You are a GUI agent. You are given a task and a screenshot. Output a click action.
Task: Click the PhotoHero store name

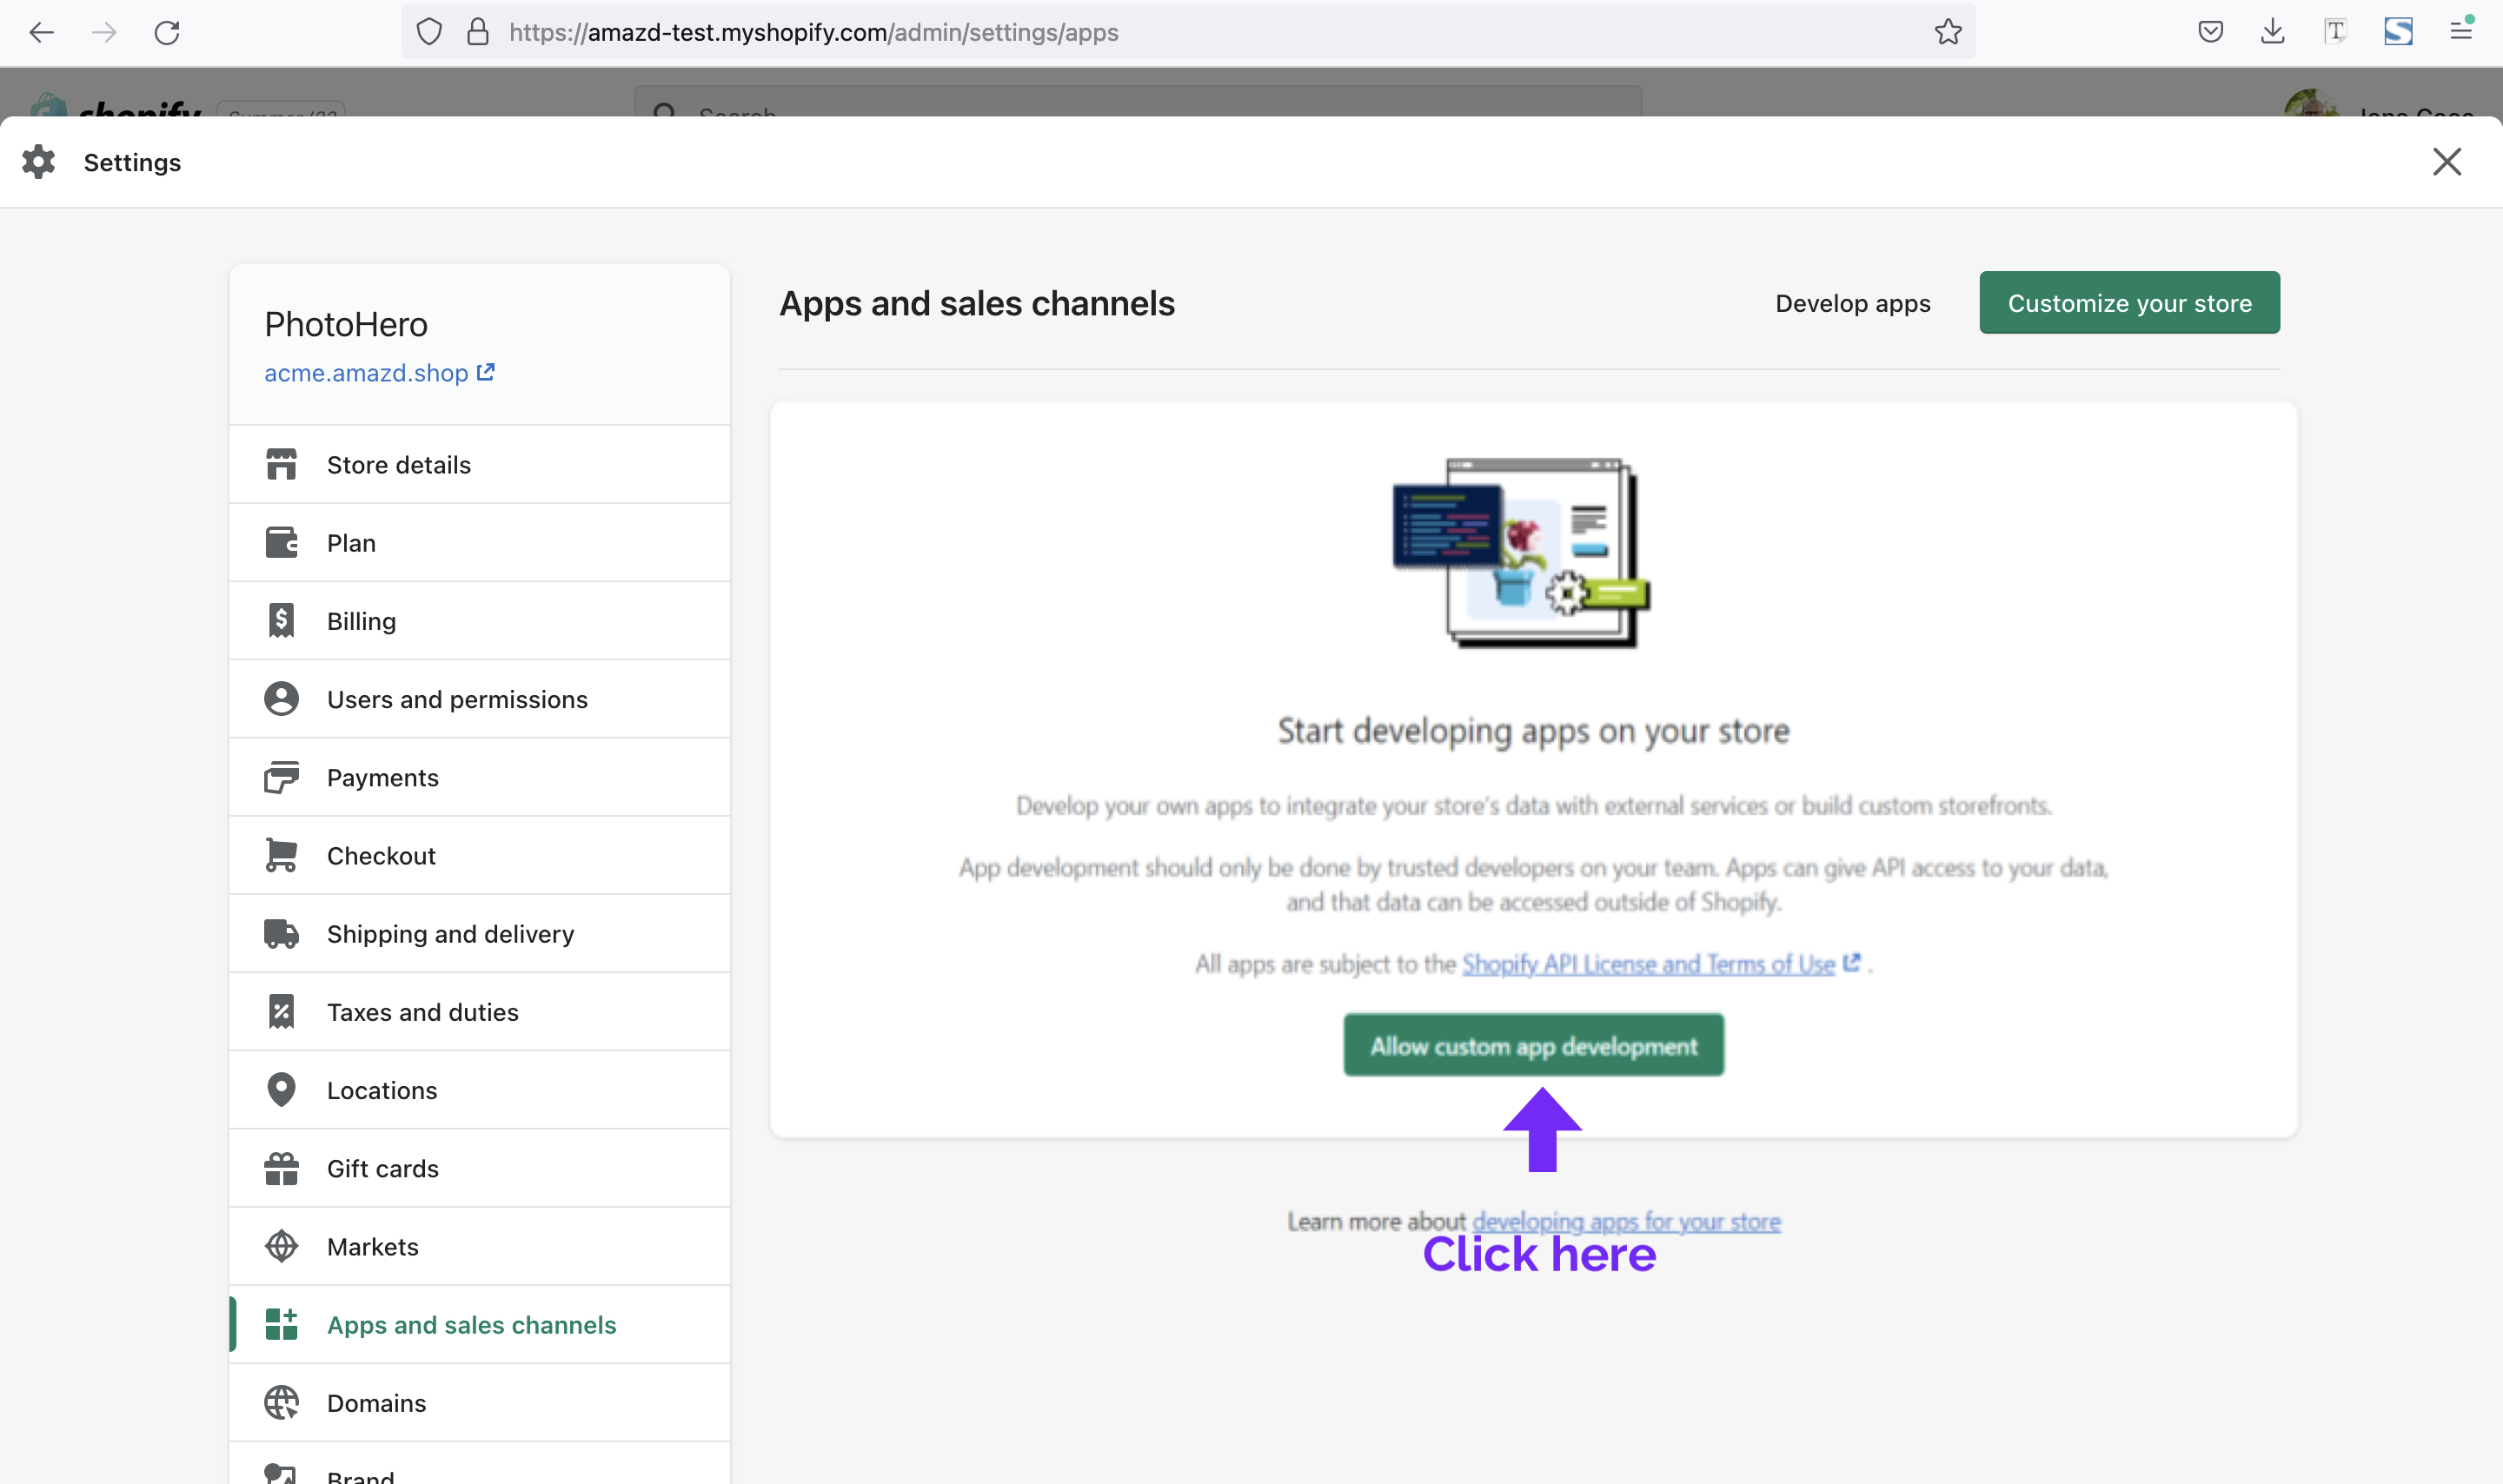pos(346,324)
